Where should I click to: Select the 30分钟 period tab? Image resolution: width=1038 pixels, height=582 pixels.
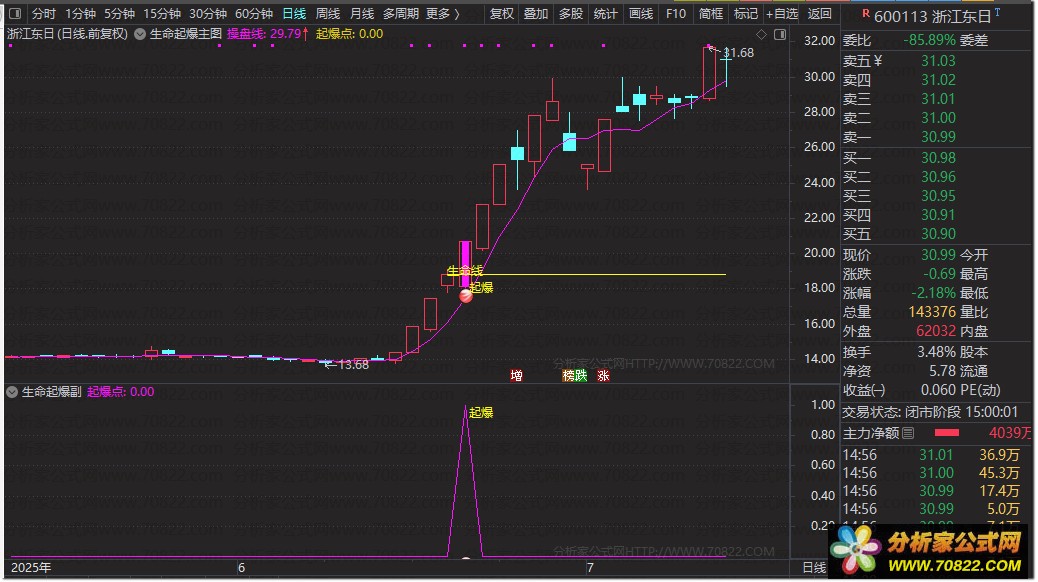tap(208, 13)
